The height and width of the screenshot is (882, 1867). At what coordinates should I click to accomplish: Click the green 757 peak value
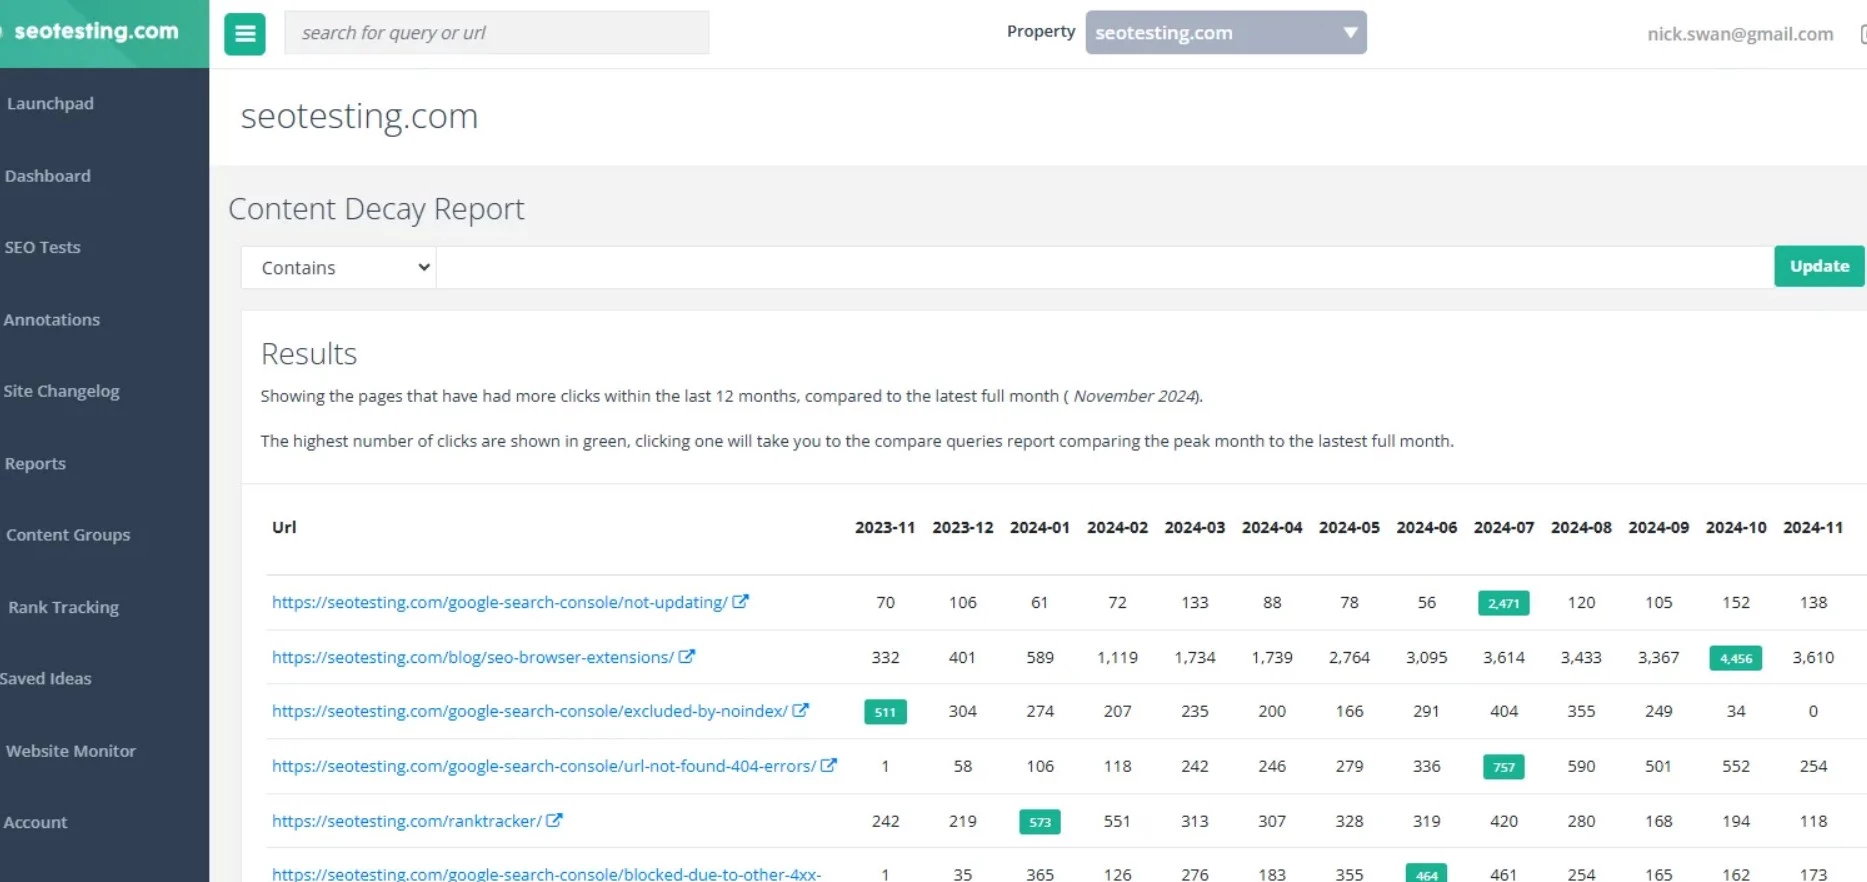pyautogui.click(x=1503, y=767)
